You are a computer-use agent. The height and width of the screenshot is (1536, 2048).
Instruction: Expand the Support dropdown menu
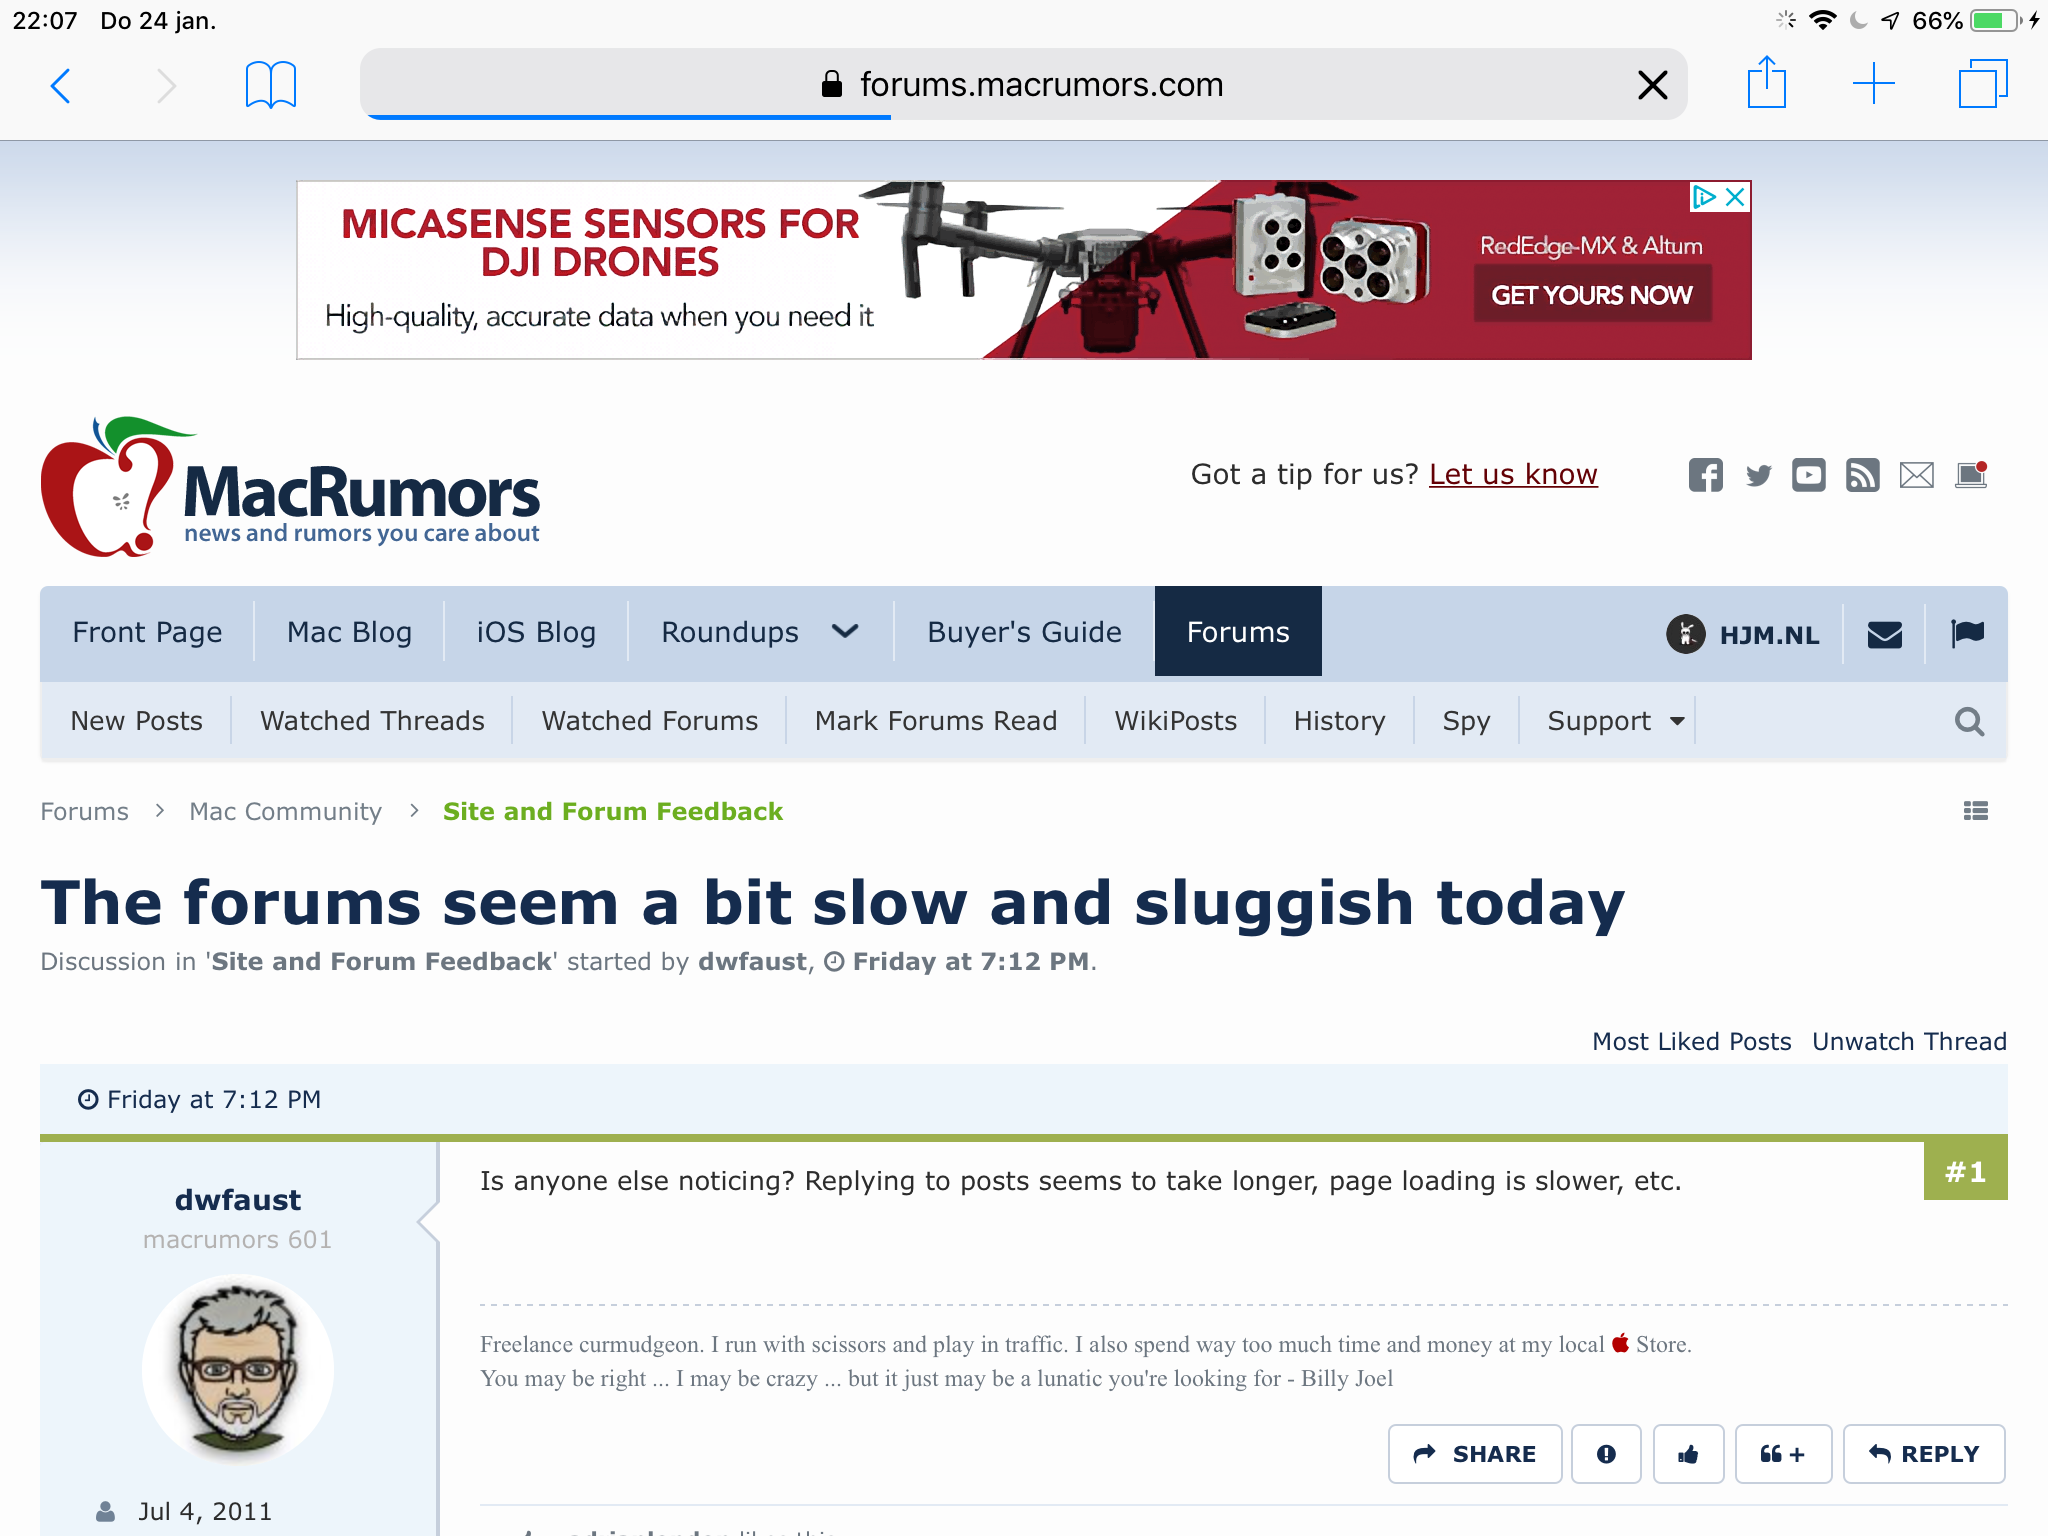click(x=1677, y=721)
